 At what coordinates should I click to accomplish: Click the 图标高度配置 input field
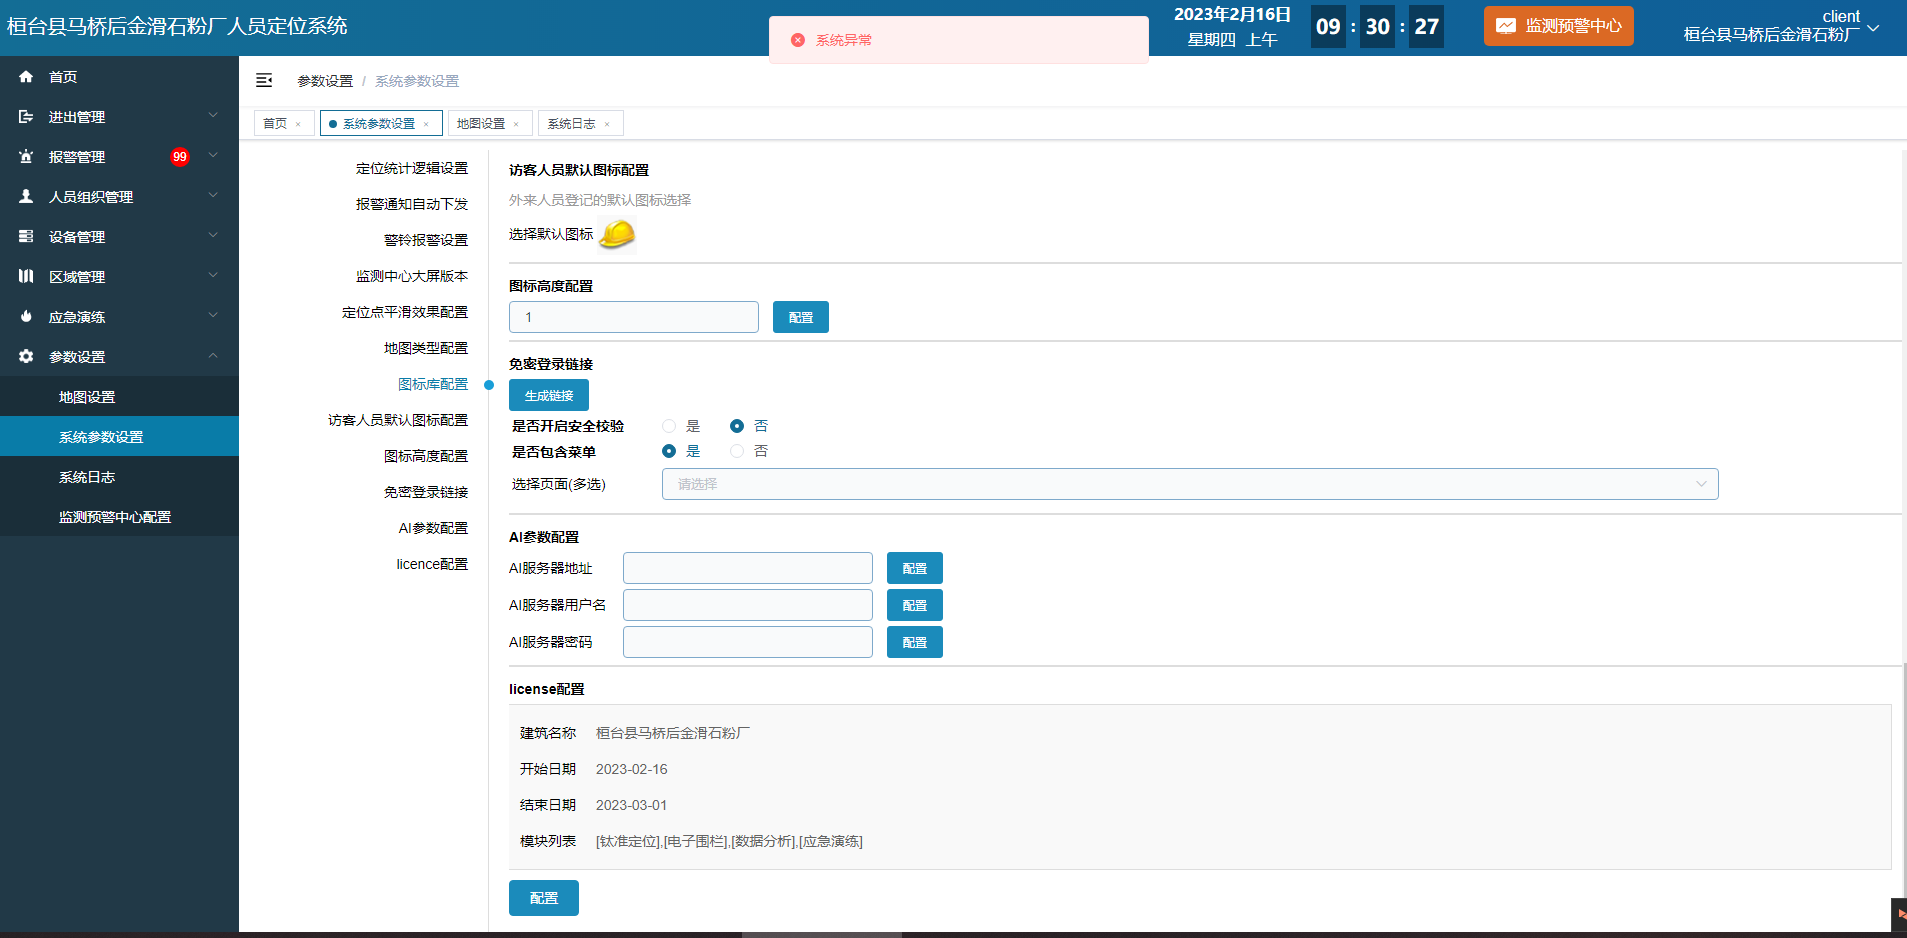634,317
